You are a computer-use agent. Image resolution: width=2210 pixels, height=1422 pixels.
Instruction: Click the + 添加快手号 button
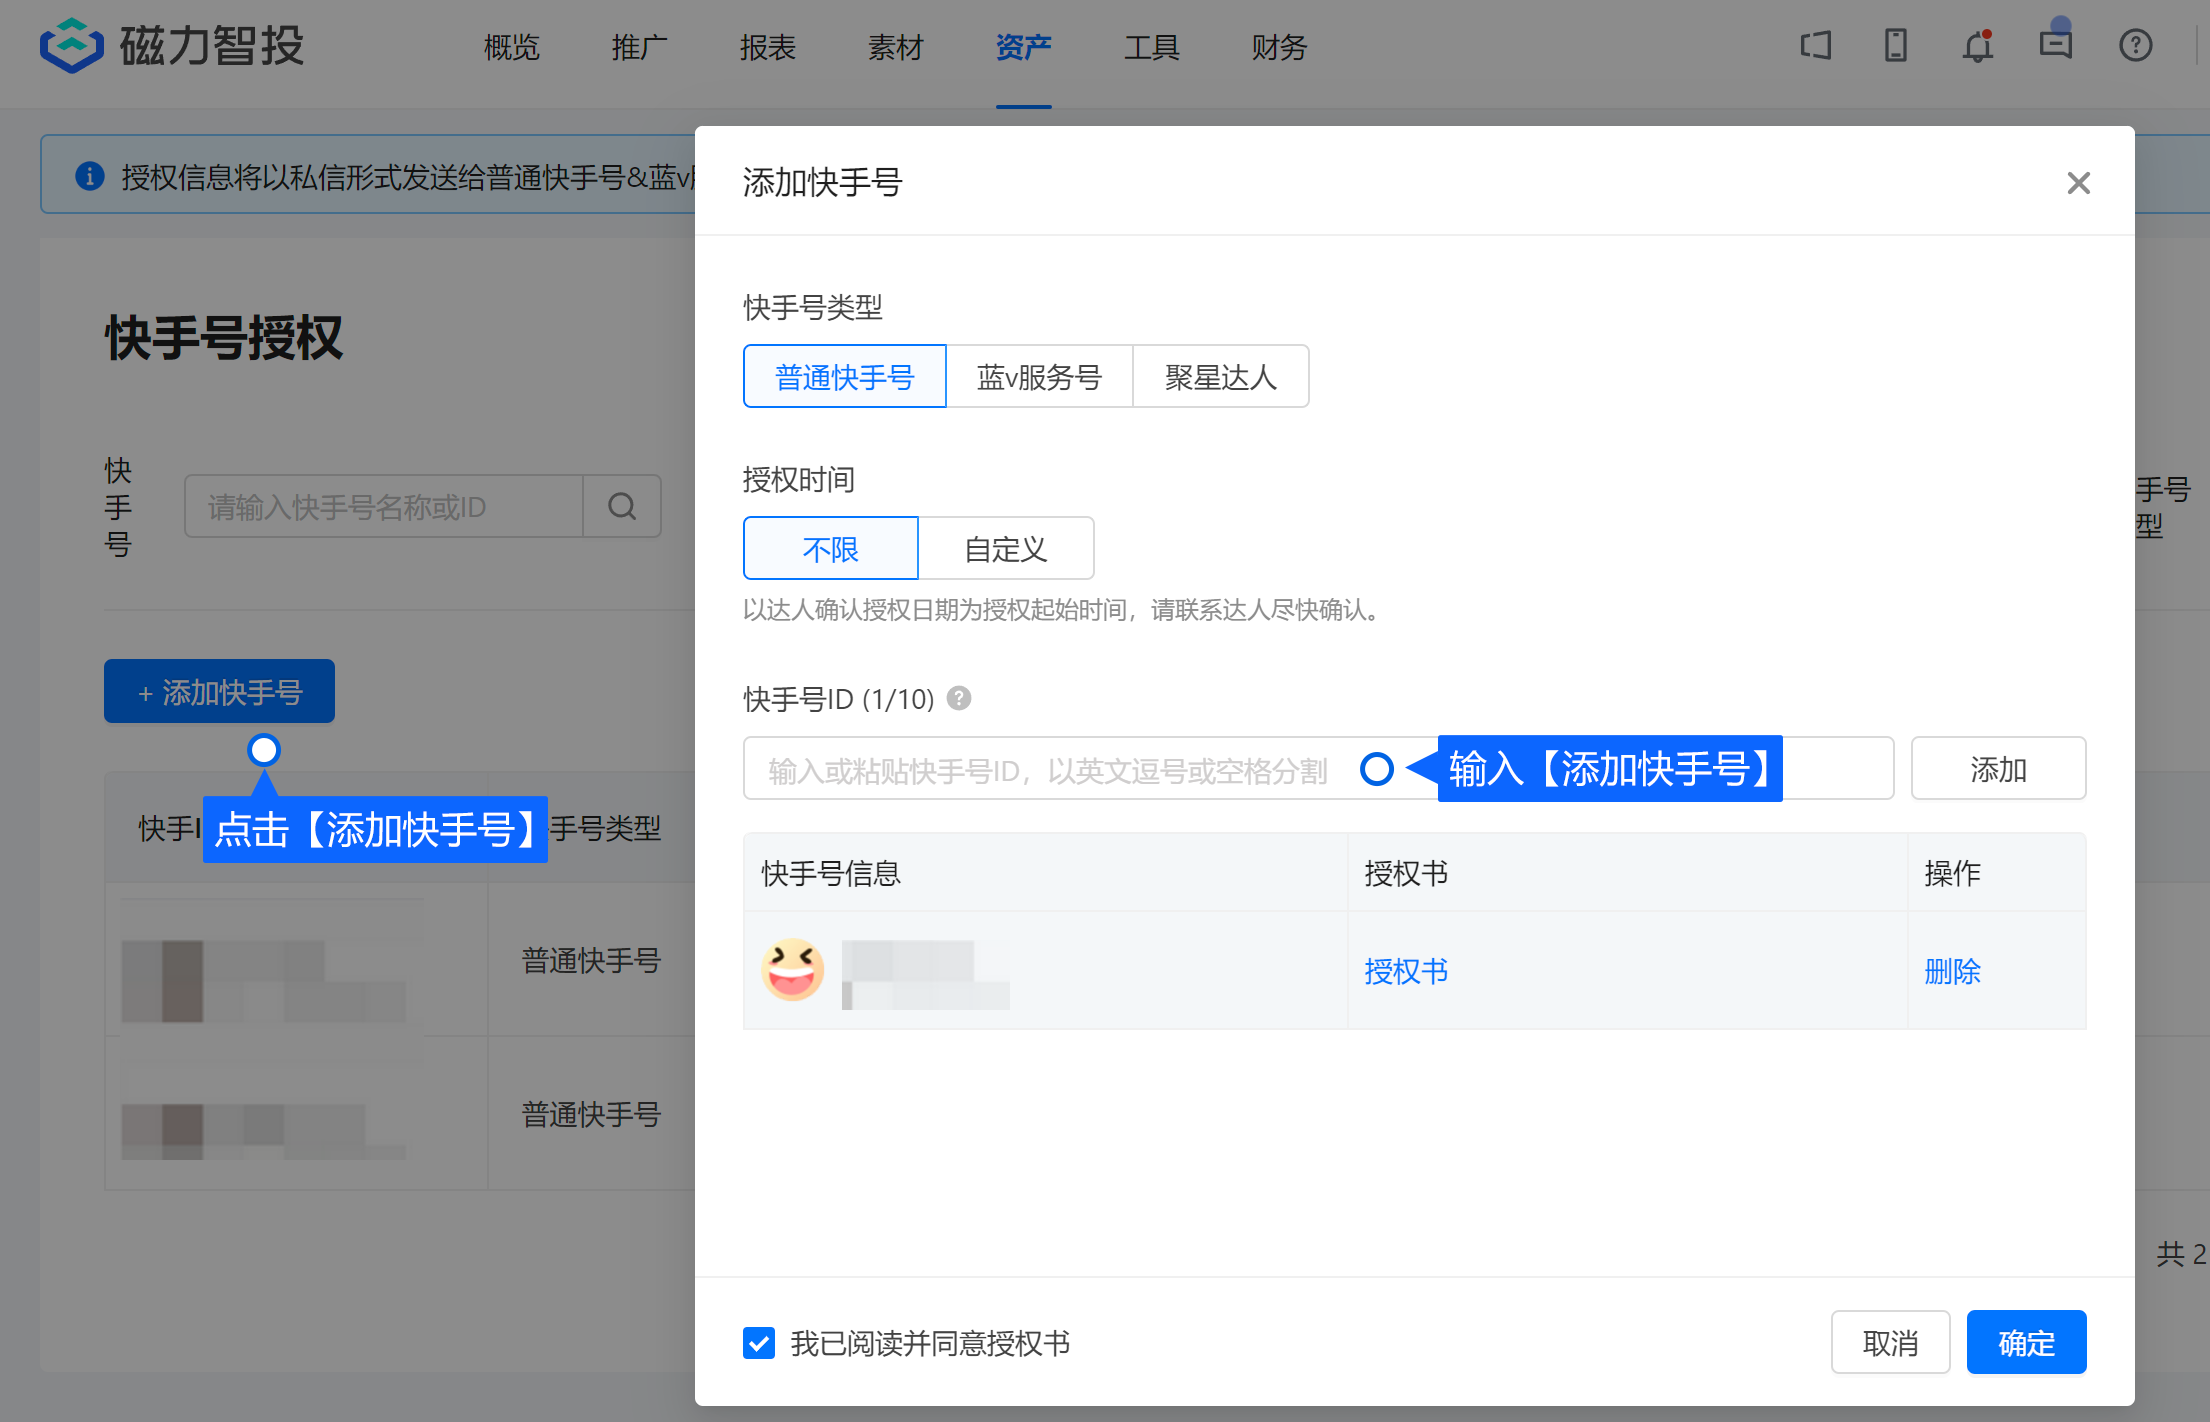[219, 691]
